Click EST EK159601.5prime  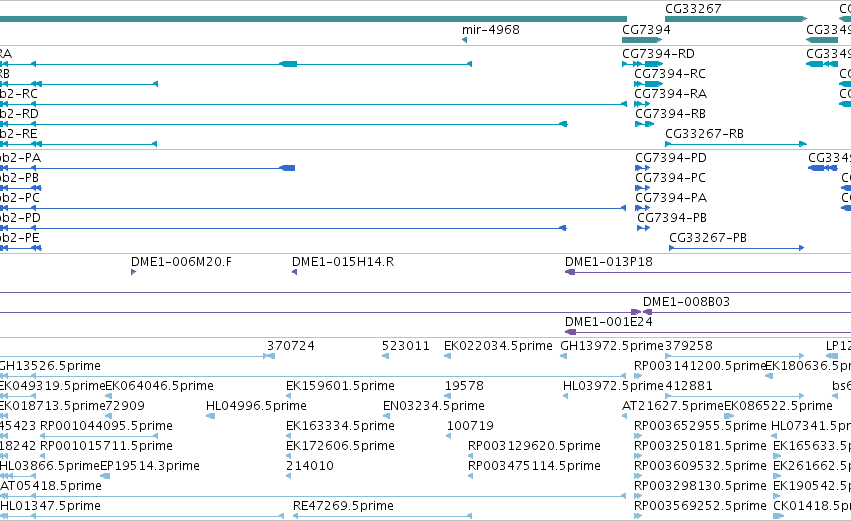[x=340, y=386]
